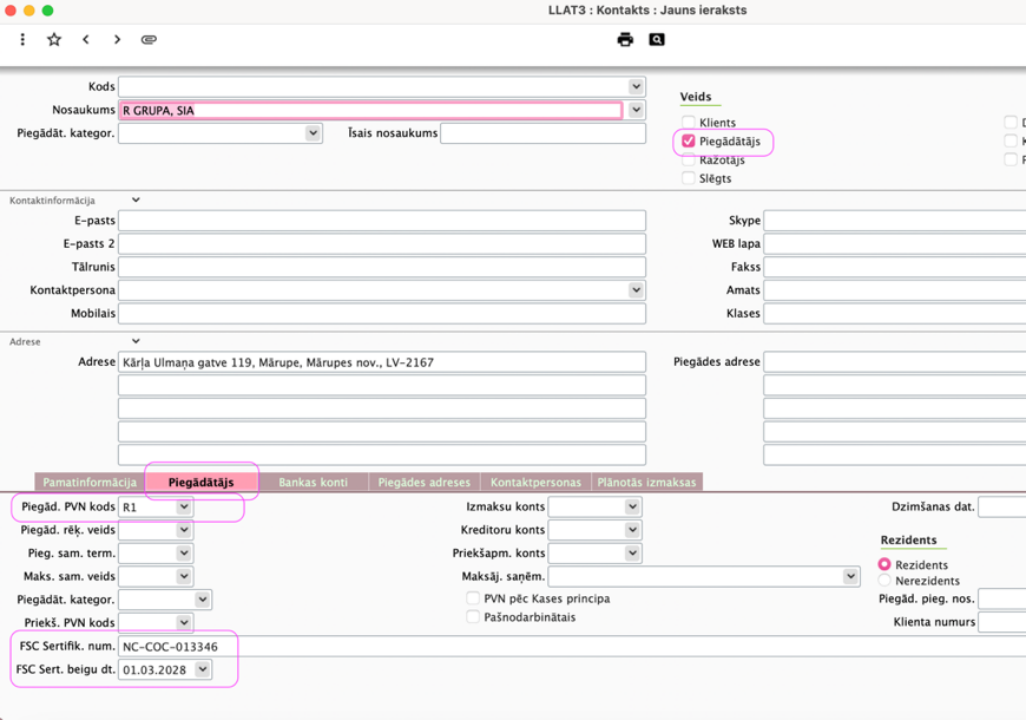This screenshot has height=720, width=1026.
Task: Select the Nerezidents radio button
Action: (x=884, y=580)
